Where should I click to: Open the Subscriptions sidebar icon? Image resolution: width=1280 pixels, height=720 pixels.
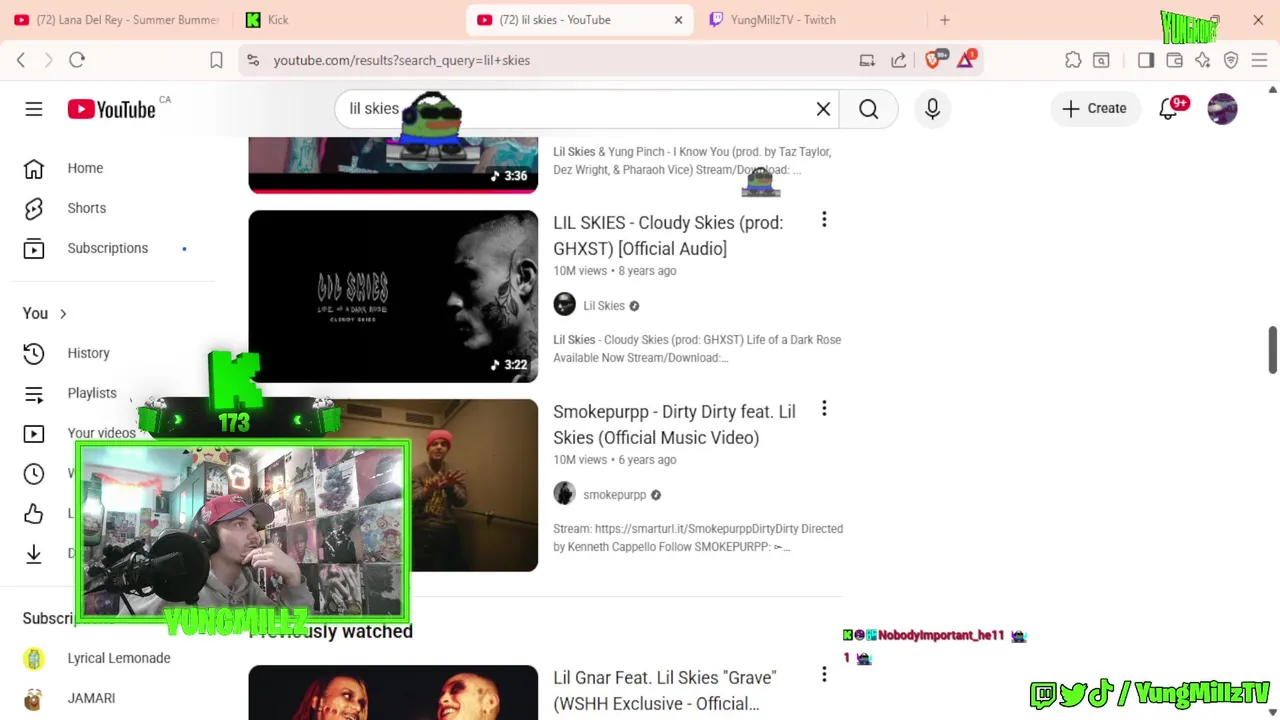34,248
